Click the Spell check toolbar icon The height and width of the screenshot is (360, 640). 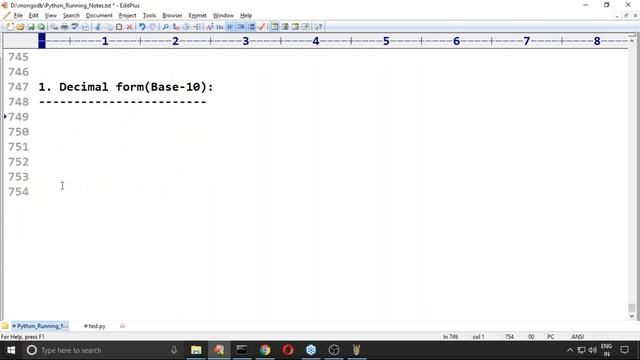[x=75, y=27]
